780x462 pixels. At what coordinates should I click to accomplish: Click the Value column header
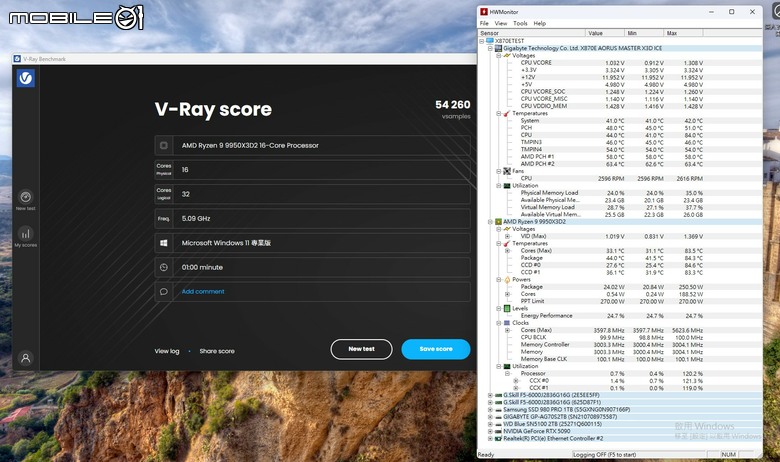(604, 33)
